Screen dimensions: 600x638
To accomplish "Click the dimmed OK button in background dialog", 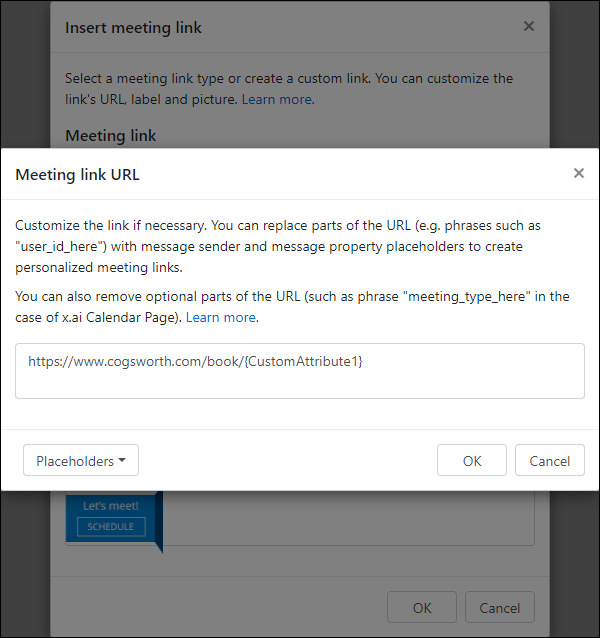I will pos(422,607).
